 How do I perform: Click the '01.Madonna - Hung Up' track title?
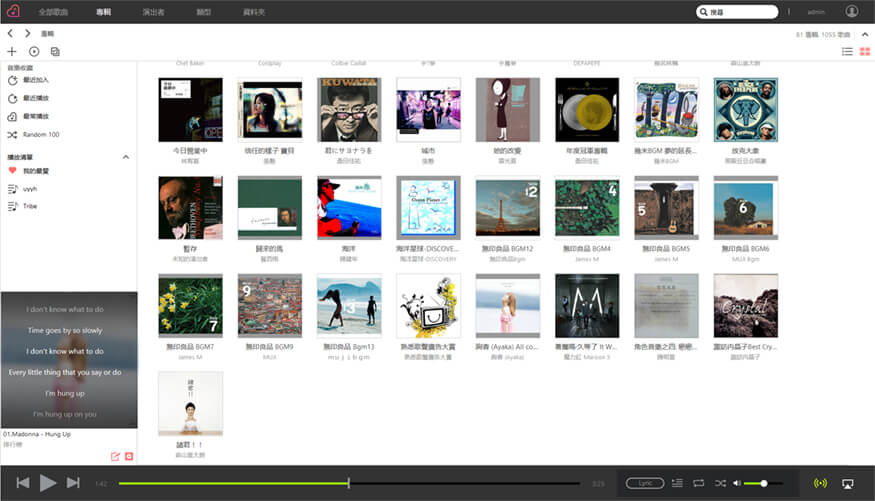[37, 434]
